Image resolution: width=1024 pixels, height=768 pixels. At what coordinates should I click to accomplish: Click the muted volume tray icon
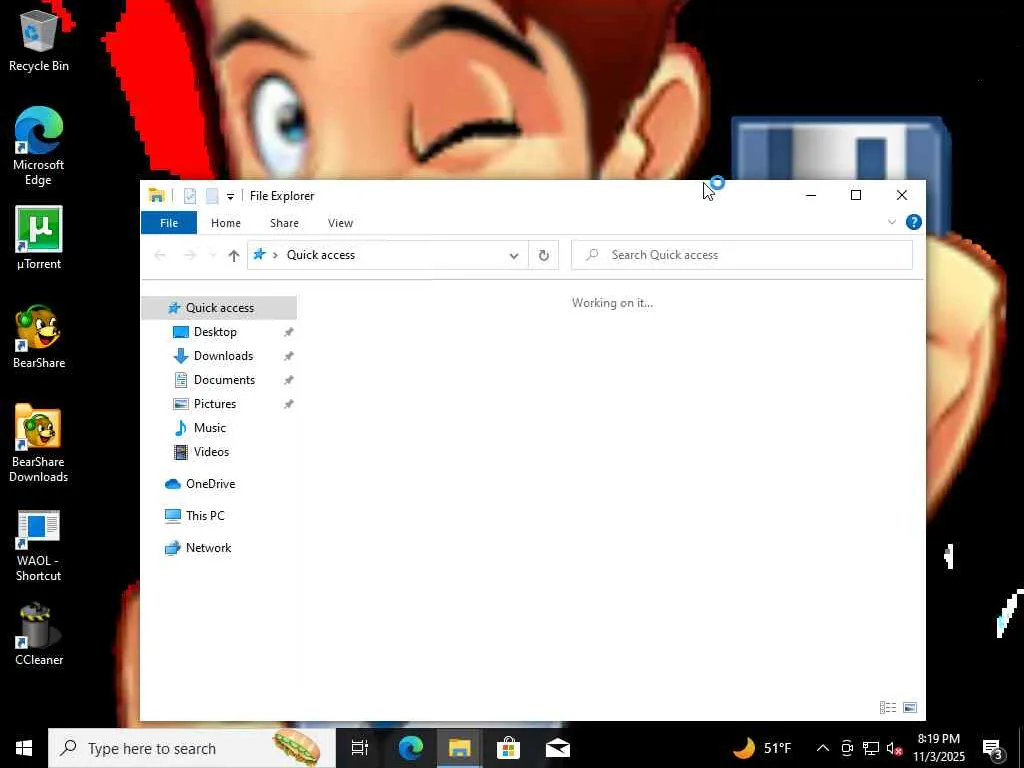click(895, 749)
